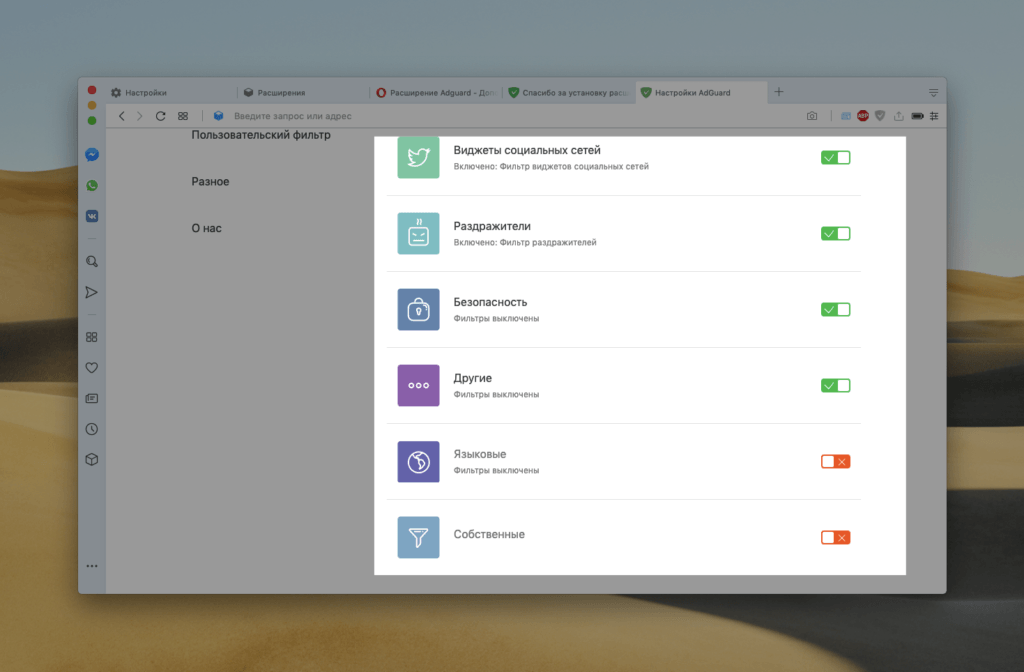
Task: Go forward with the toolbar arrow
Action: pos(140,116)
